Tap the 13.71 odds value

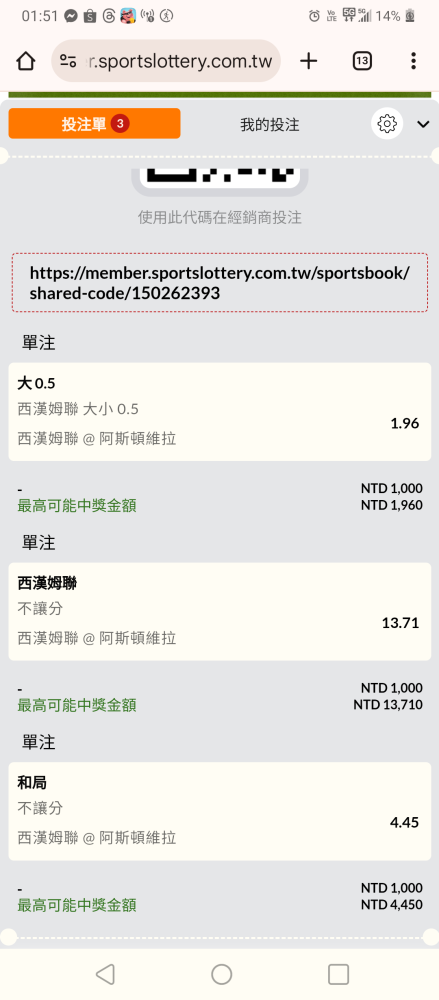coord(400,623)
